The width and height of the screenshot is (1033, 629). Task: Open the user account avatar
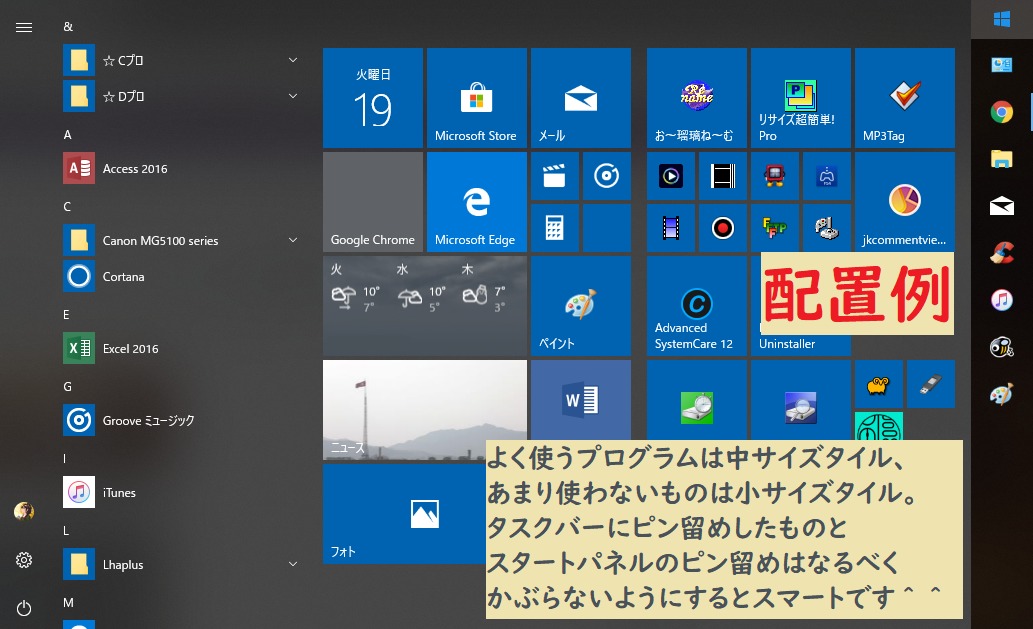[24, 511]
